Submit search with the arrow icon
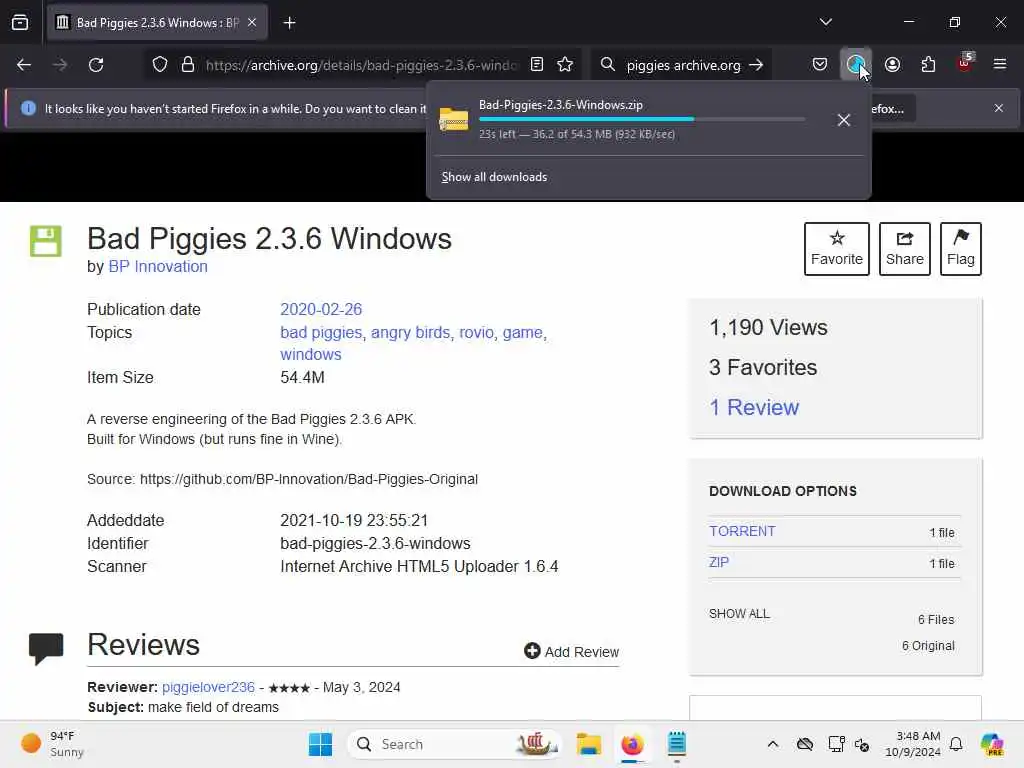Viewport: 1024px width, 768px height. (x=756, y=65)
